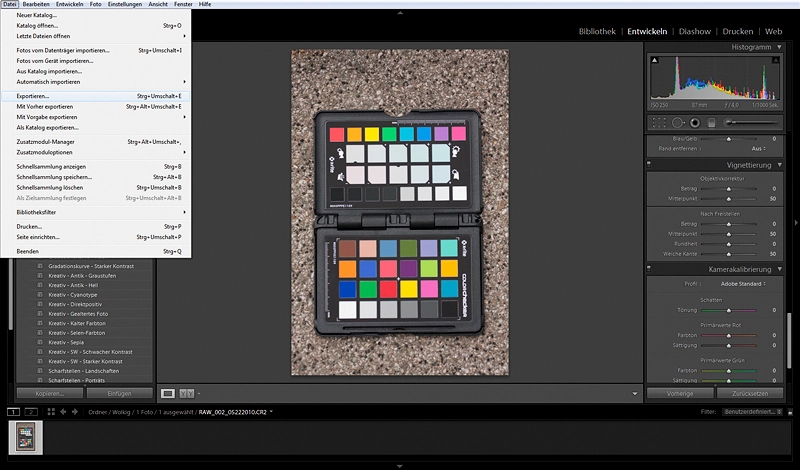
Task: Open before/after view options arrow
Action: click(x=199, y=393)
